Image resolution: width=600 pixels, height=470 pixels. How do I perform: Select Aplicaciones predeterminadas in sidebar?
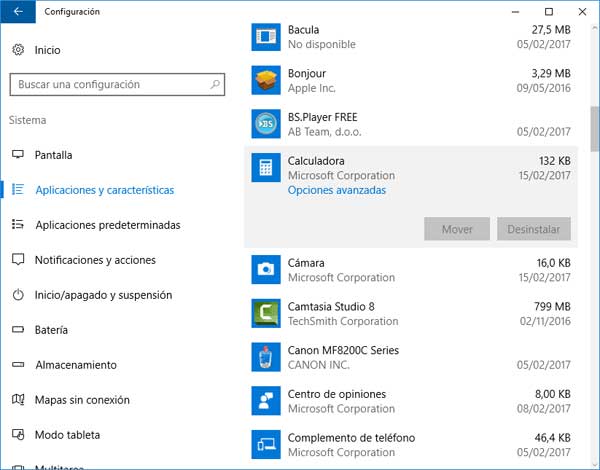point(107,225)
